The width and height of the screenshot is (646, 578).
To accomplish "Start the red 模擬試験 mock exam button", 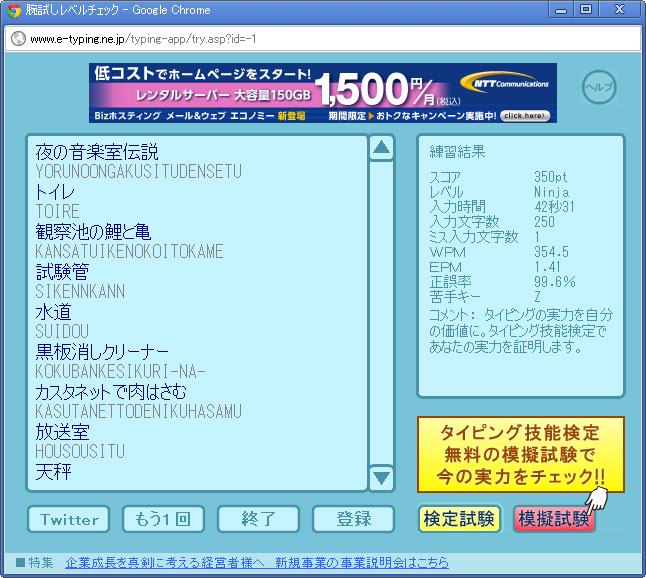I will tap(554, 519).
